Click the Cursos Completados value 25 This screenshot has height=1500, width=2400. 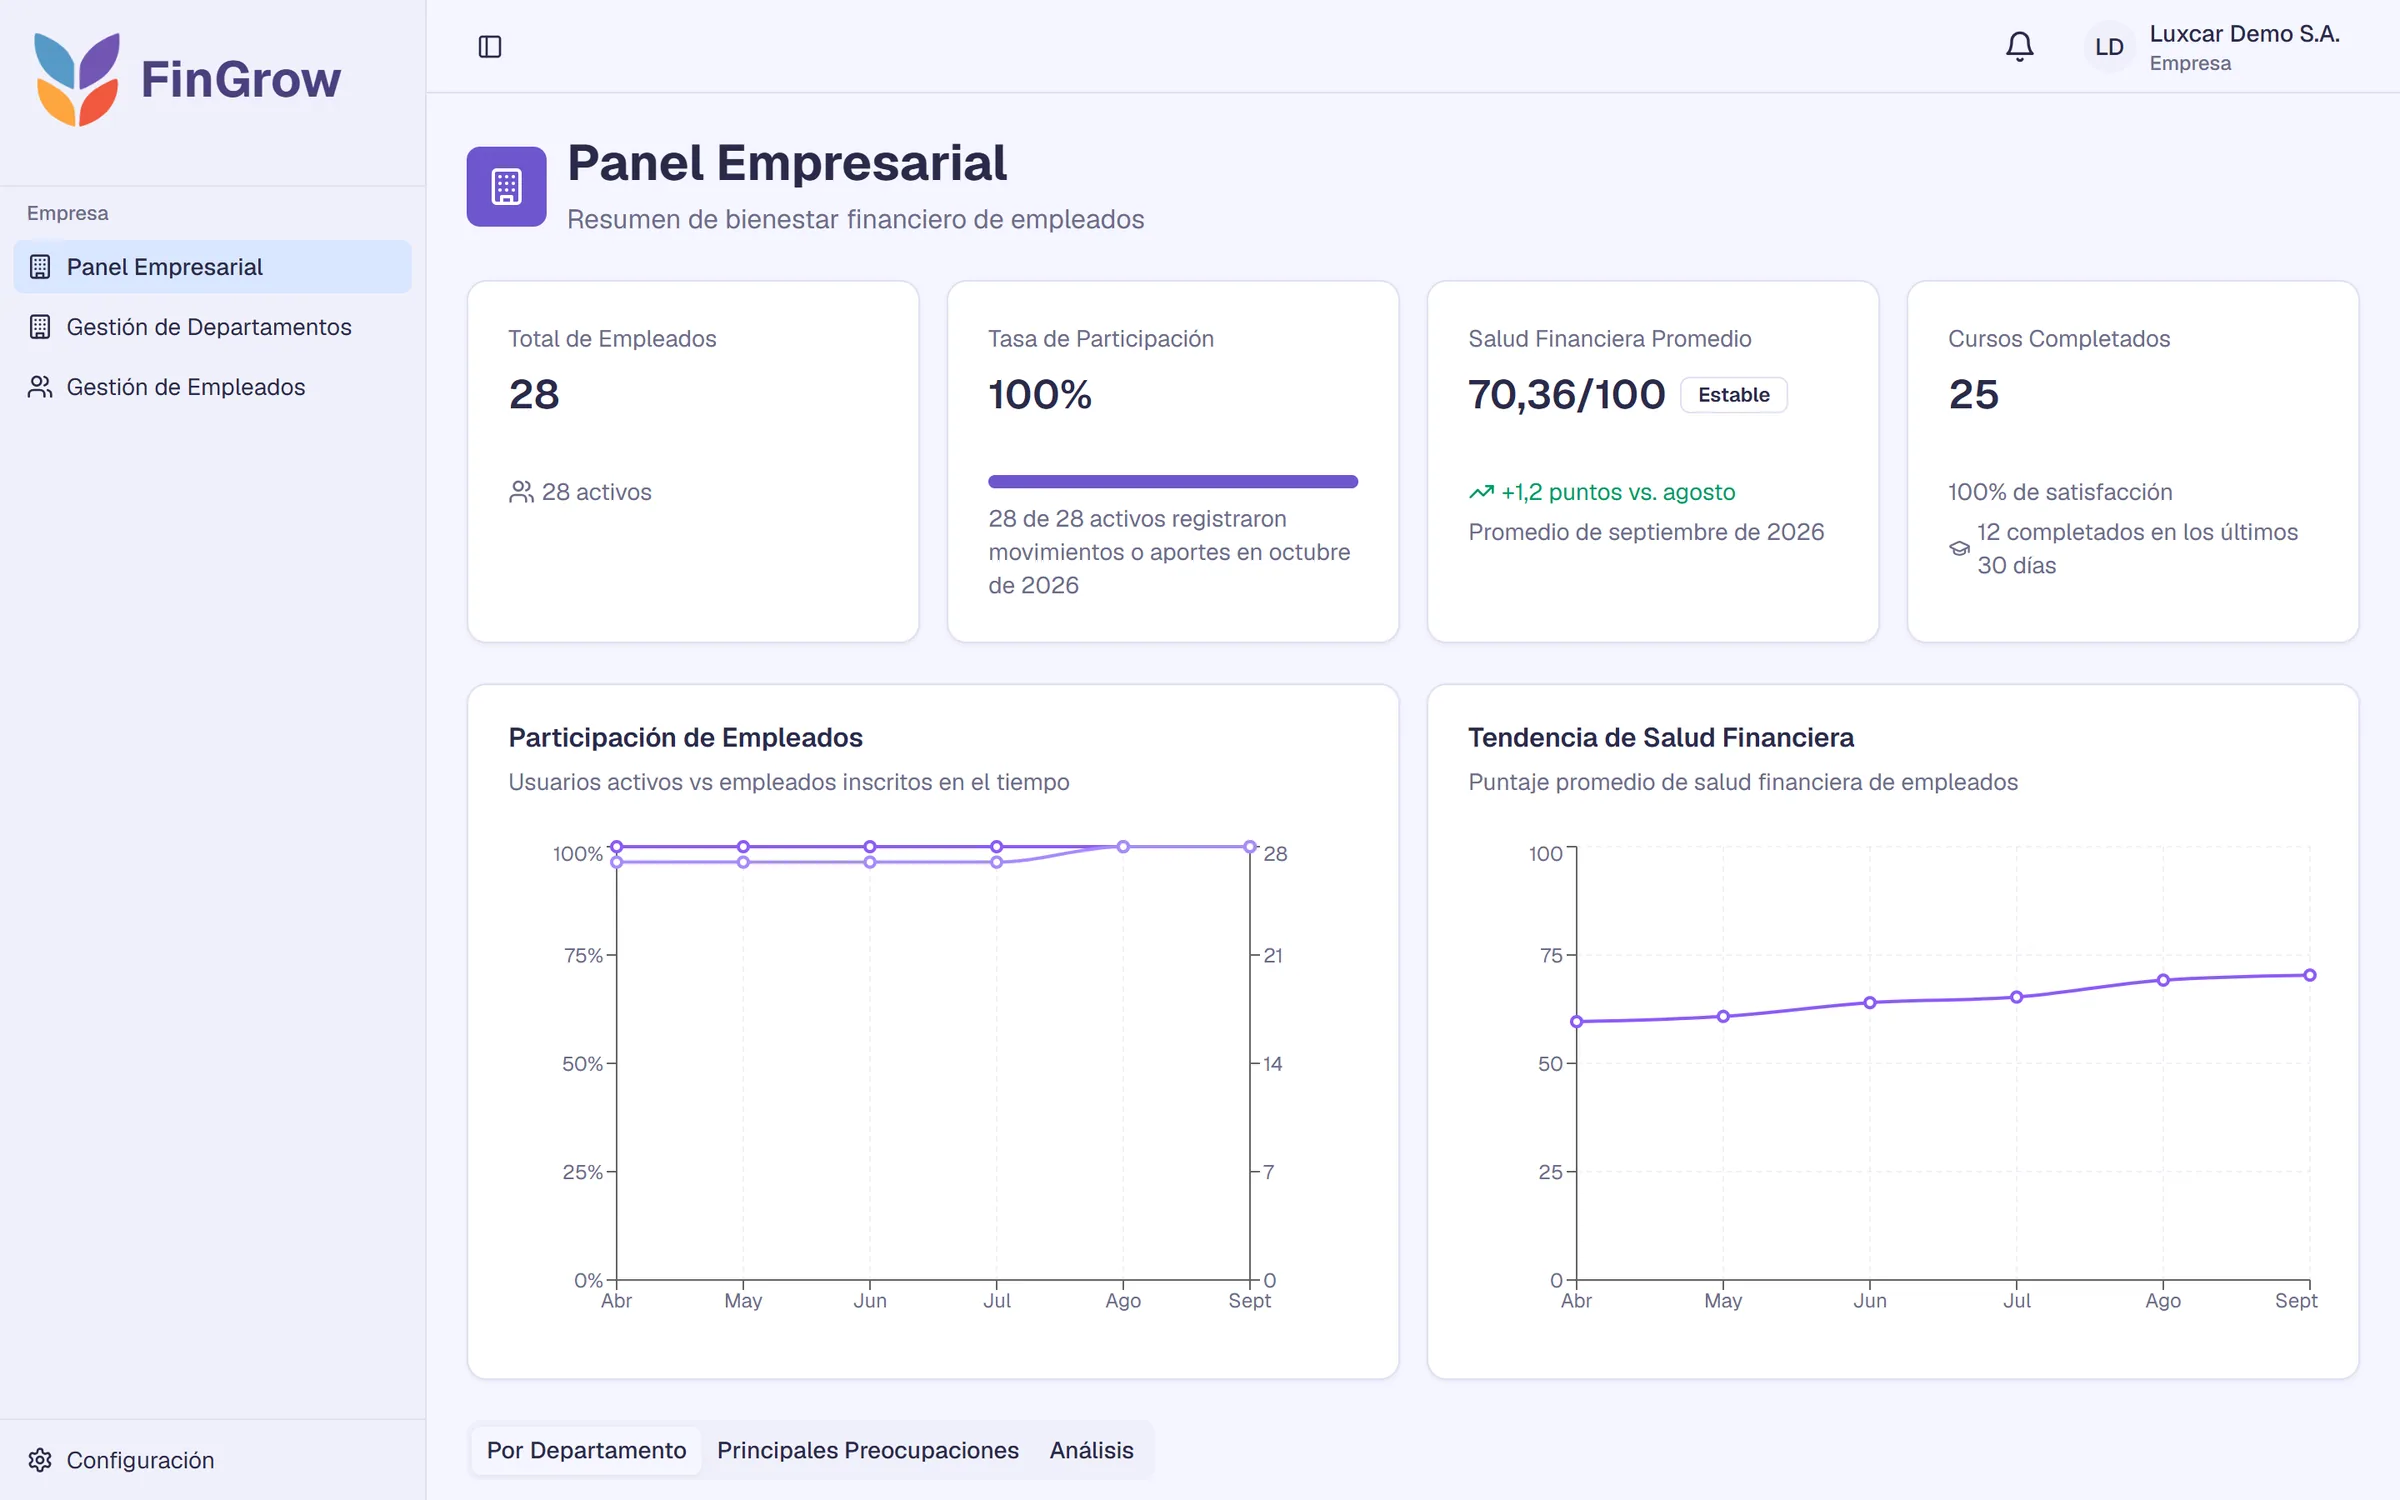(x=1973, y=395)
